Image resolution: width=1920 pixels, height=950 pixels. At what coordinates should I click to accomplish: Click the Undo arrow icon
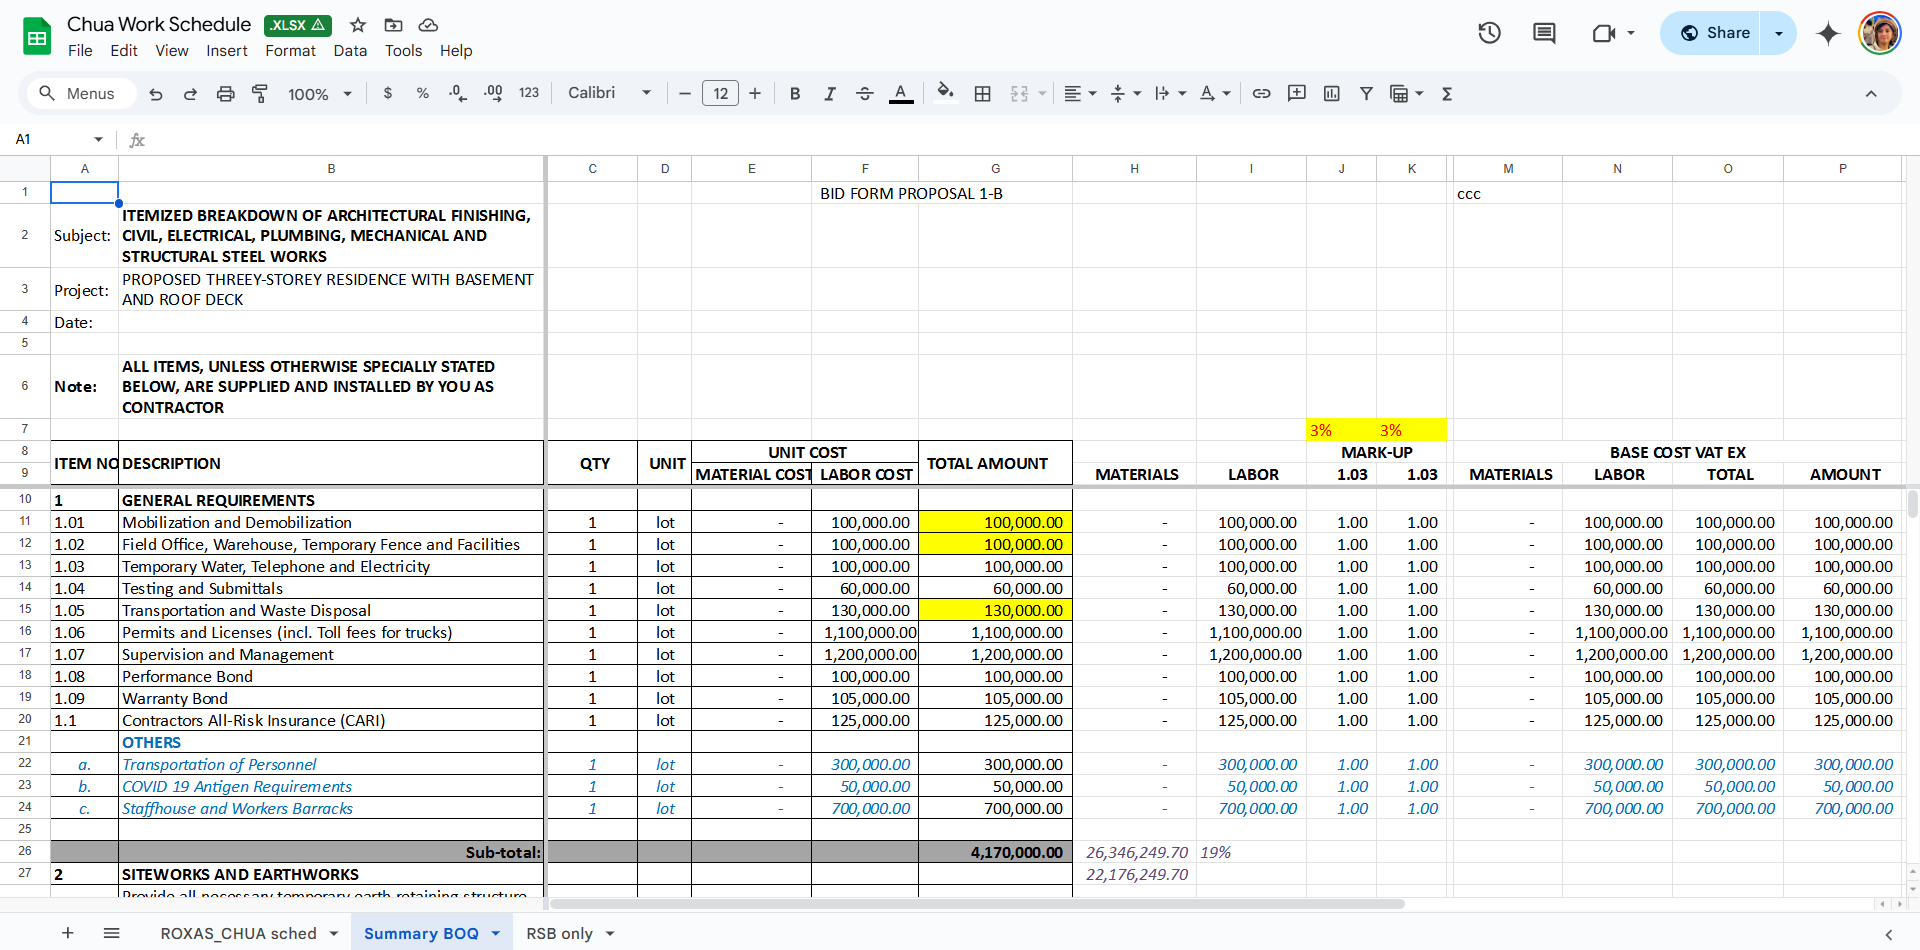pyautogui.click(x=156, y=94)
